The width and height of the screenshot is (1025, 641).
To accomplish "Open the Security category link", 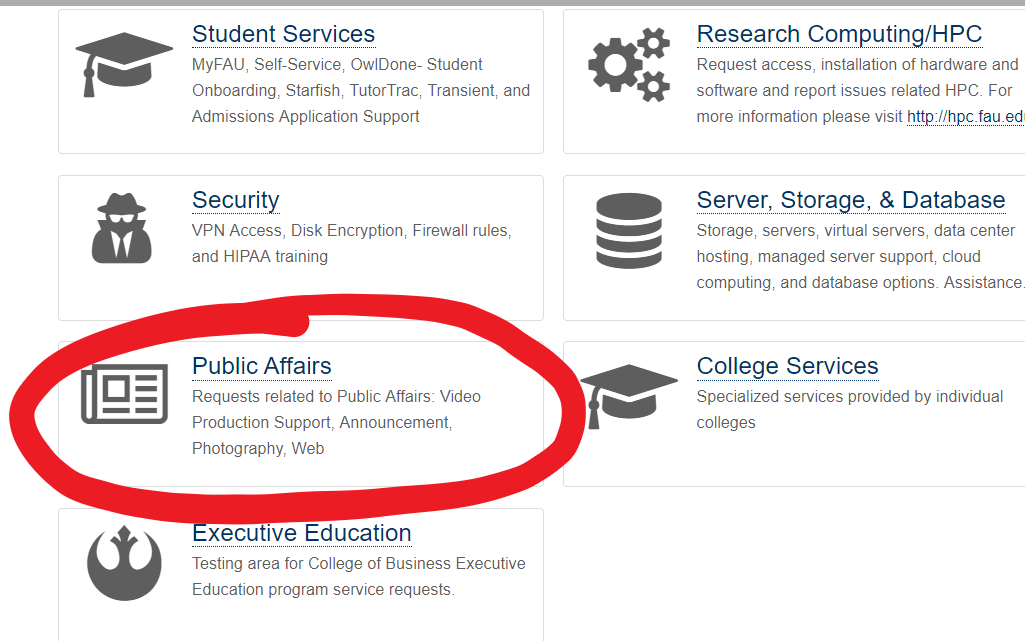I will coord(235,200).
